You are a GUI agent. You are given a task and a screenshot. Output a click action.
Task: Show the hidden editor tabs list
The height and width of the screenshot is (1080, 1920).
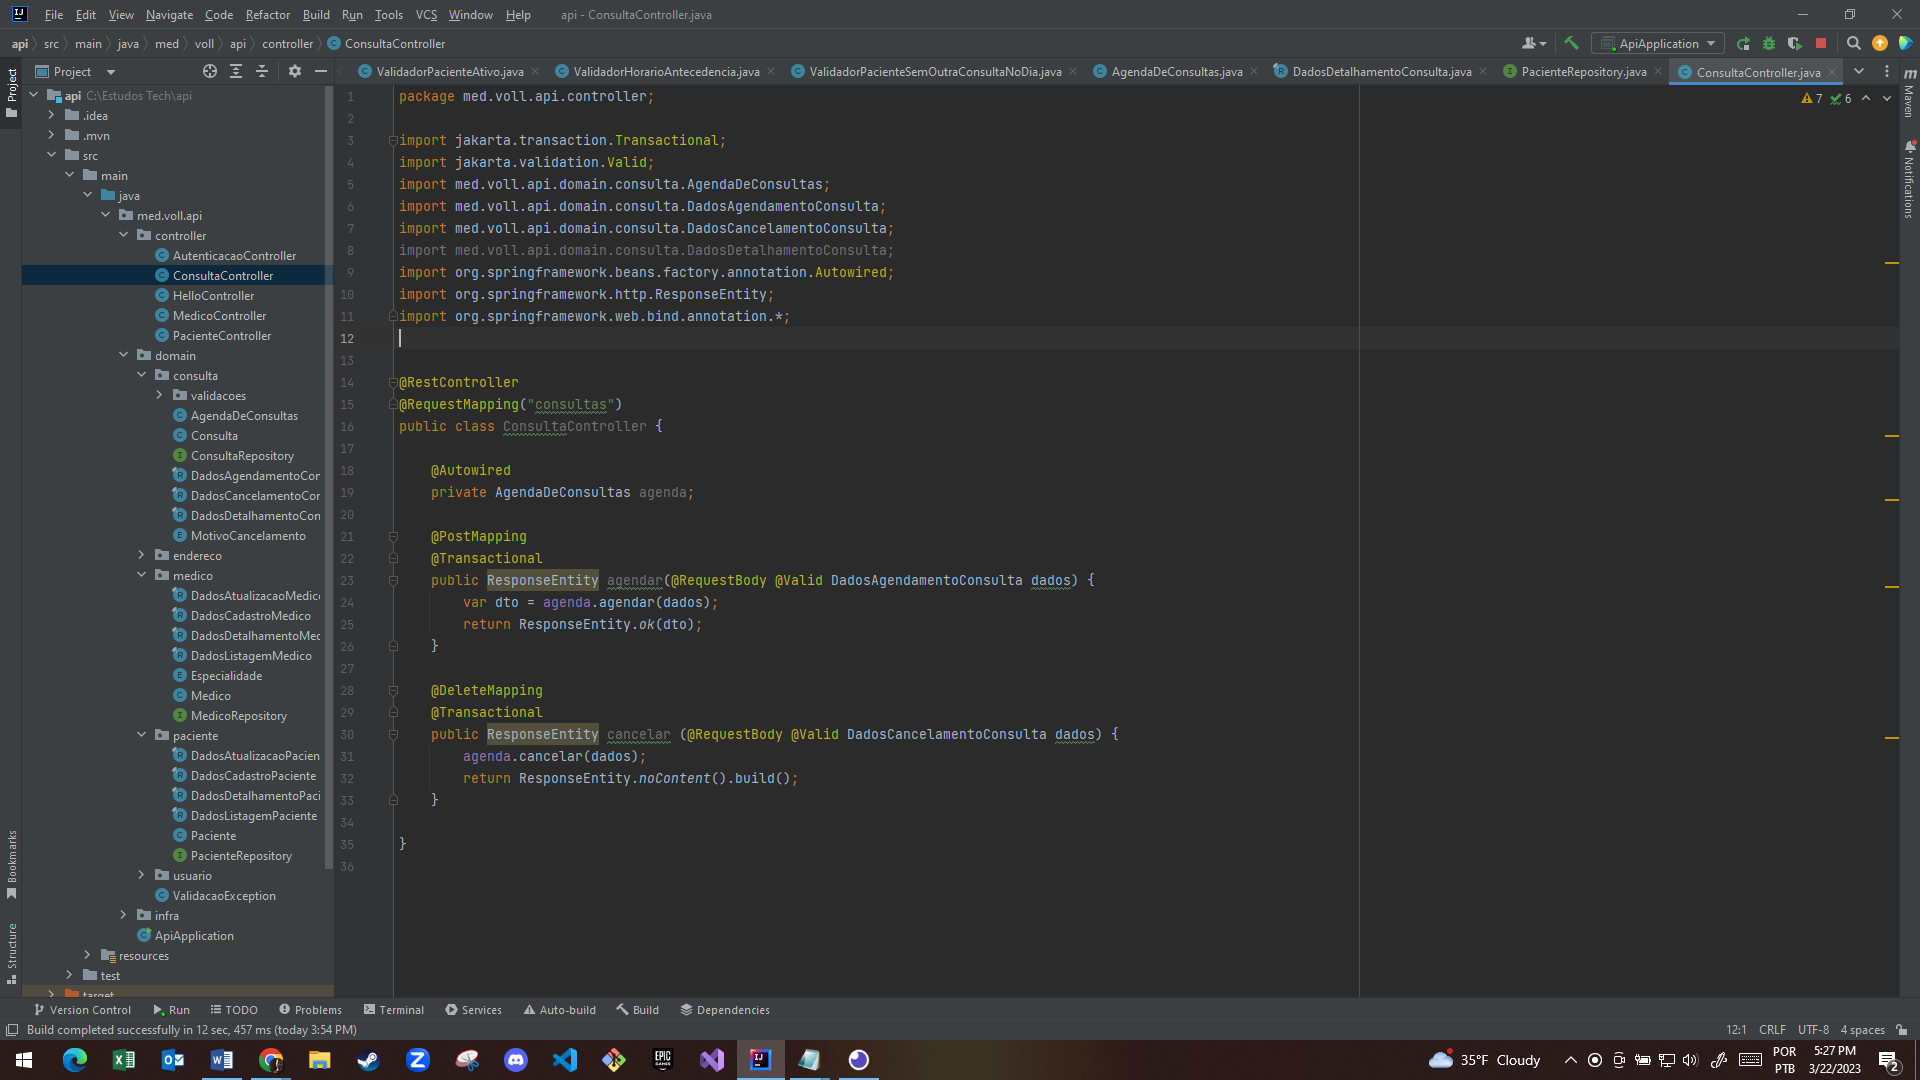point(1859,71)
